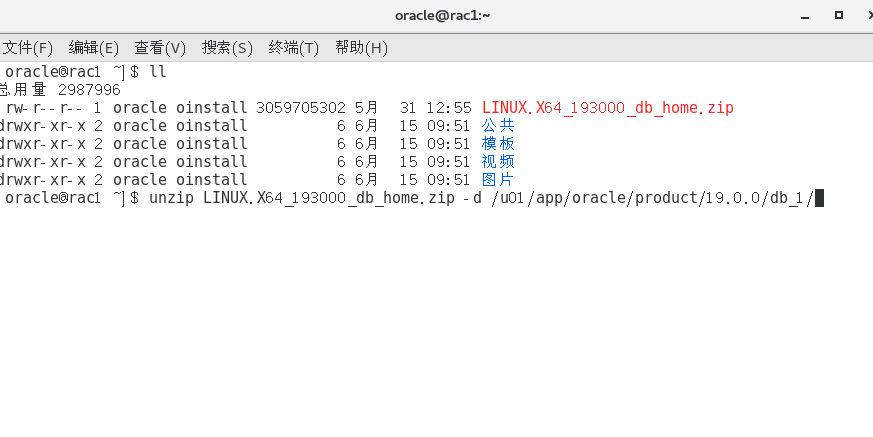Open the 帮助(H) menu
Viewport: 873px width, 437px height.
click(x=361, y=47)
